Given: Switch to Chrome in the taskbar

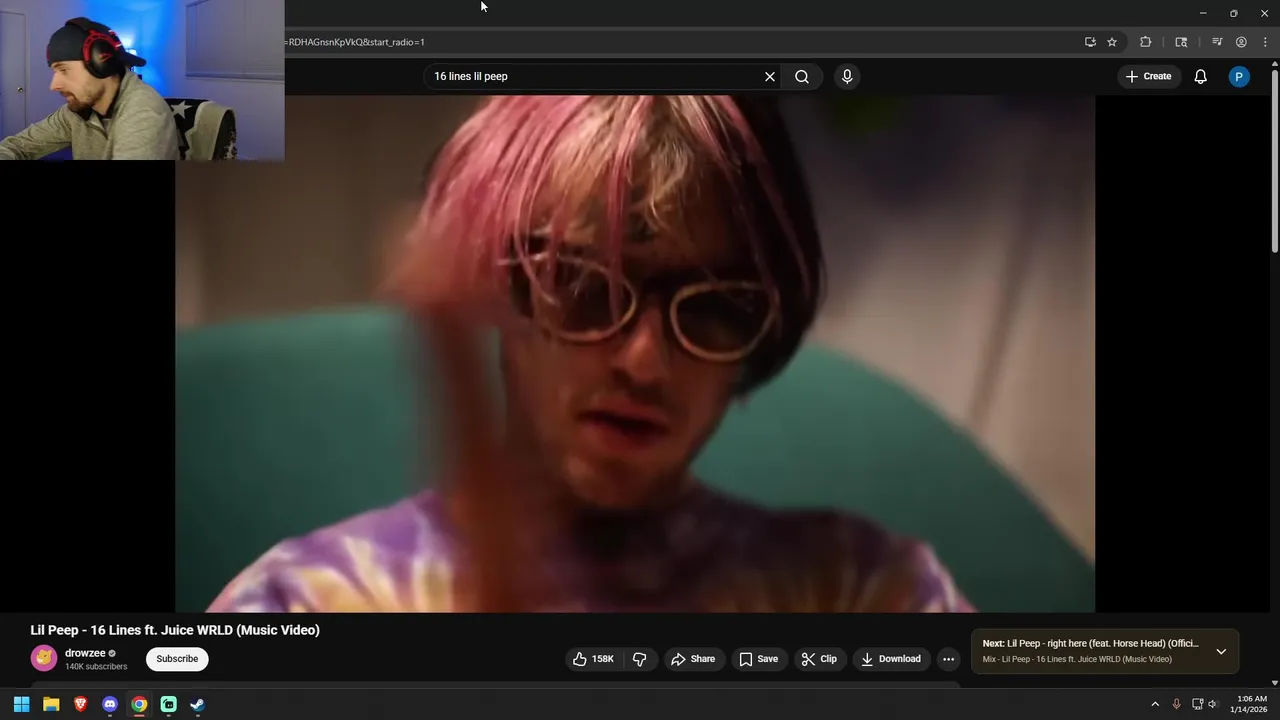Looking at the screenshot, I should tap(139, 704).
